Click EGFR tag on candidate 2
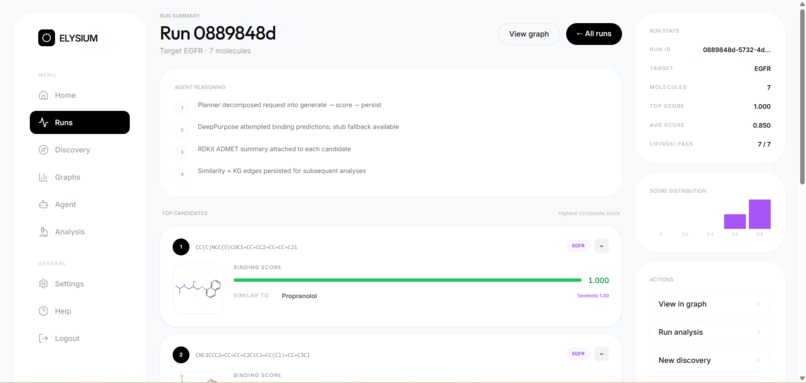806x383 pixels. 578,354
